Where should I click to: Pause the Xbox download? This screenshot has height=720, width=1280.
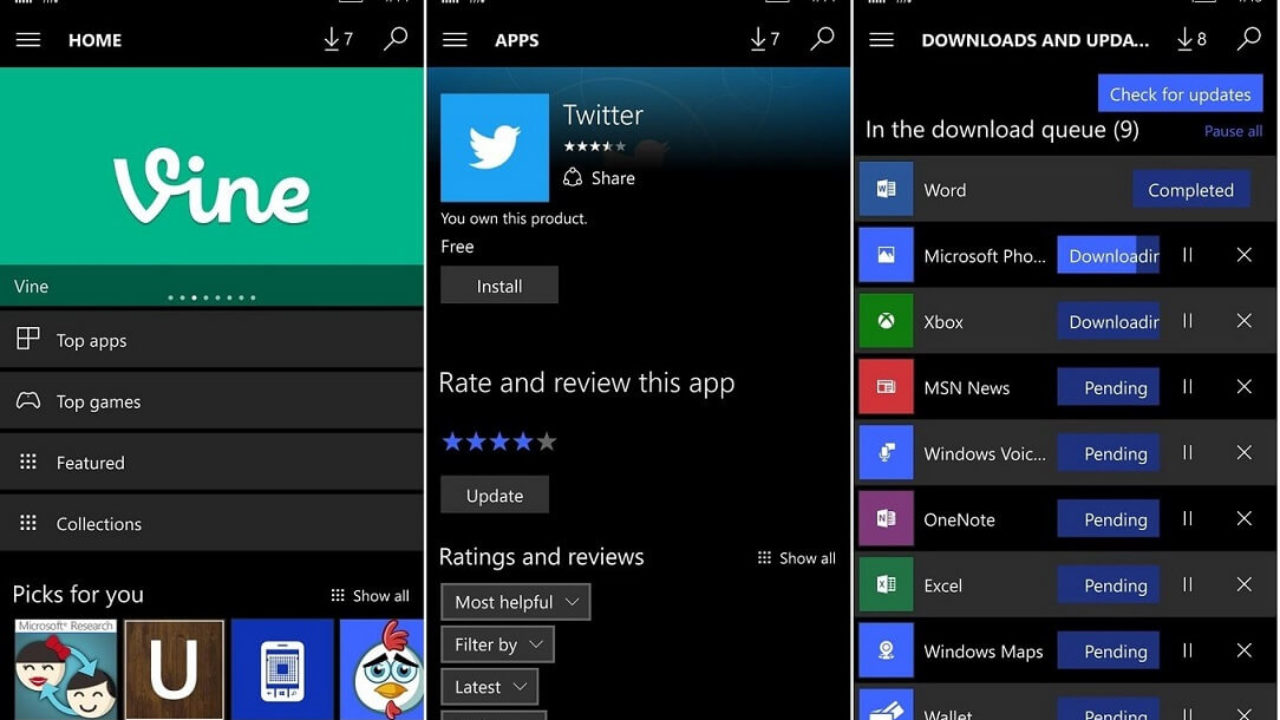(x=1188, y=321)
